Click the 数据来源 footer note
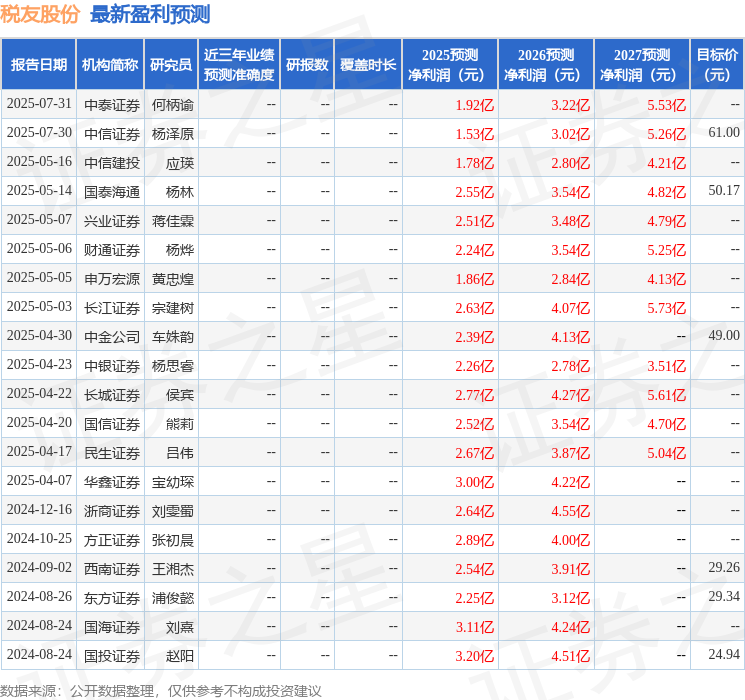 pyautogui.click(x=161, y=690)
